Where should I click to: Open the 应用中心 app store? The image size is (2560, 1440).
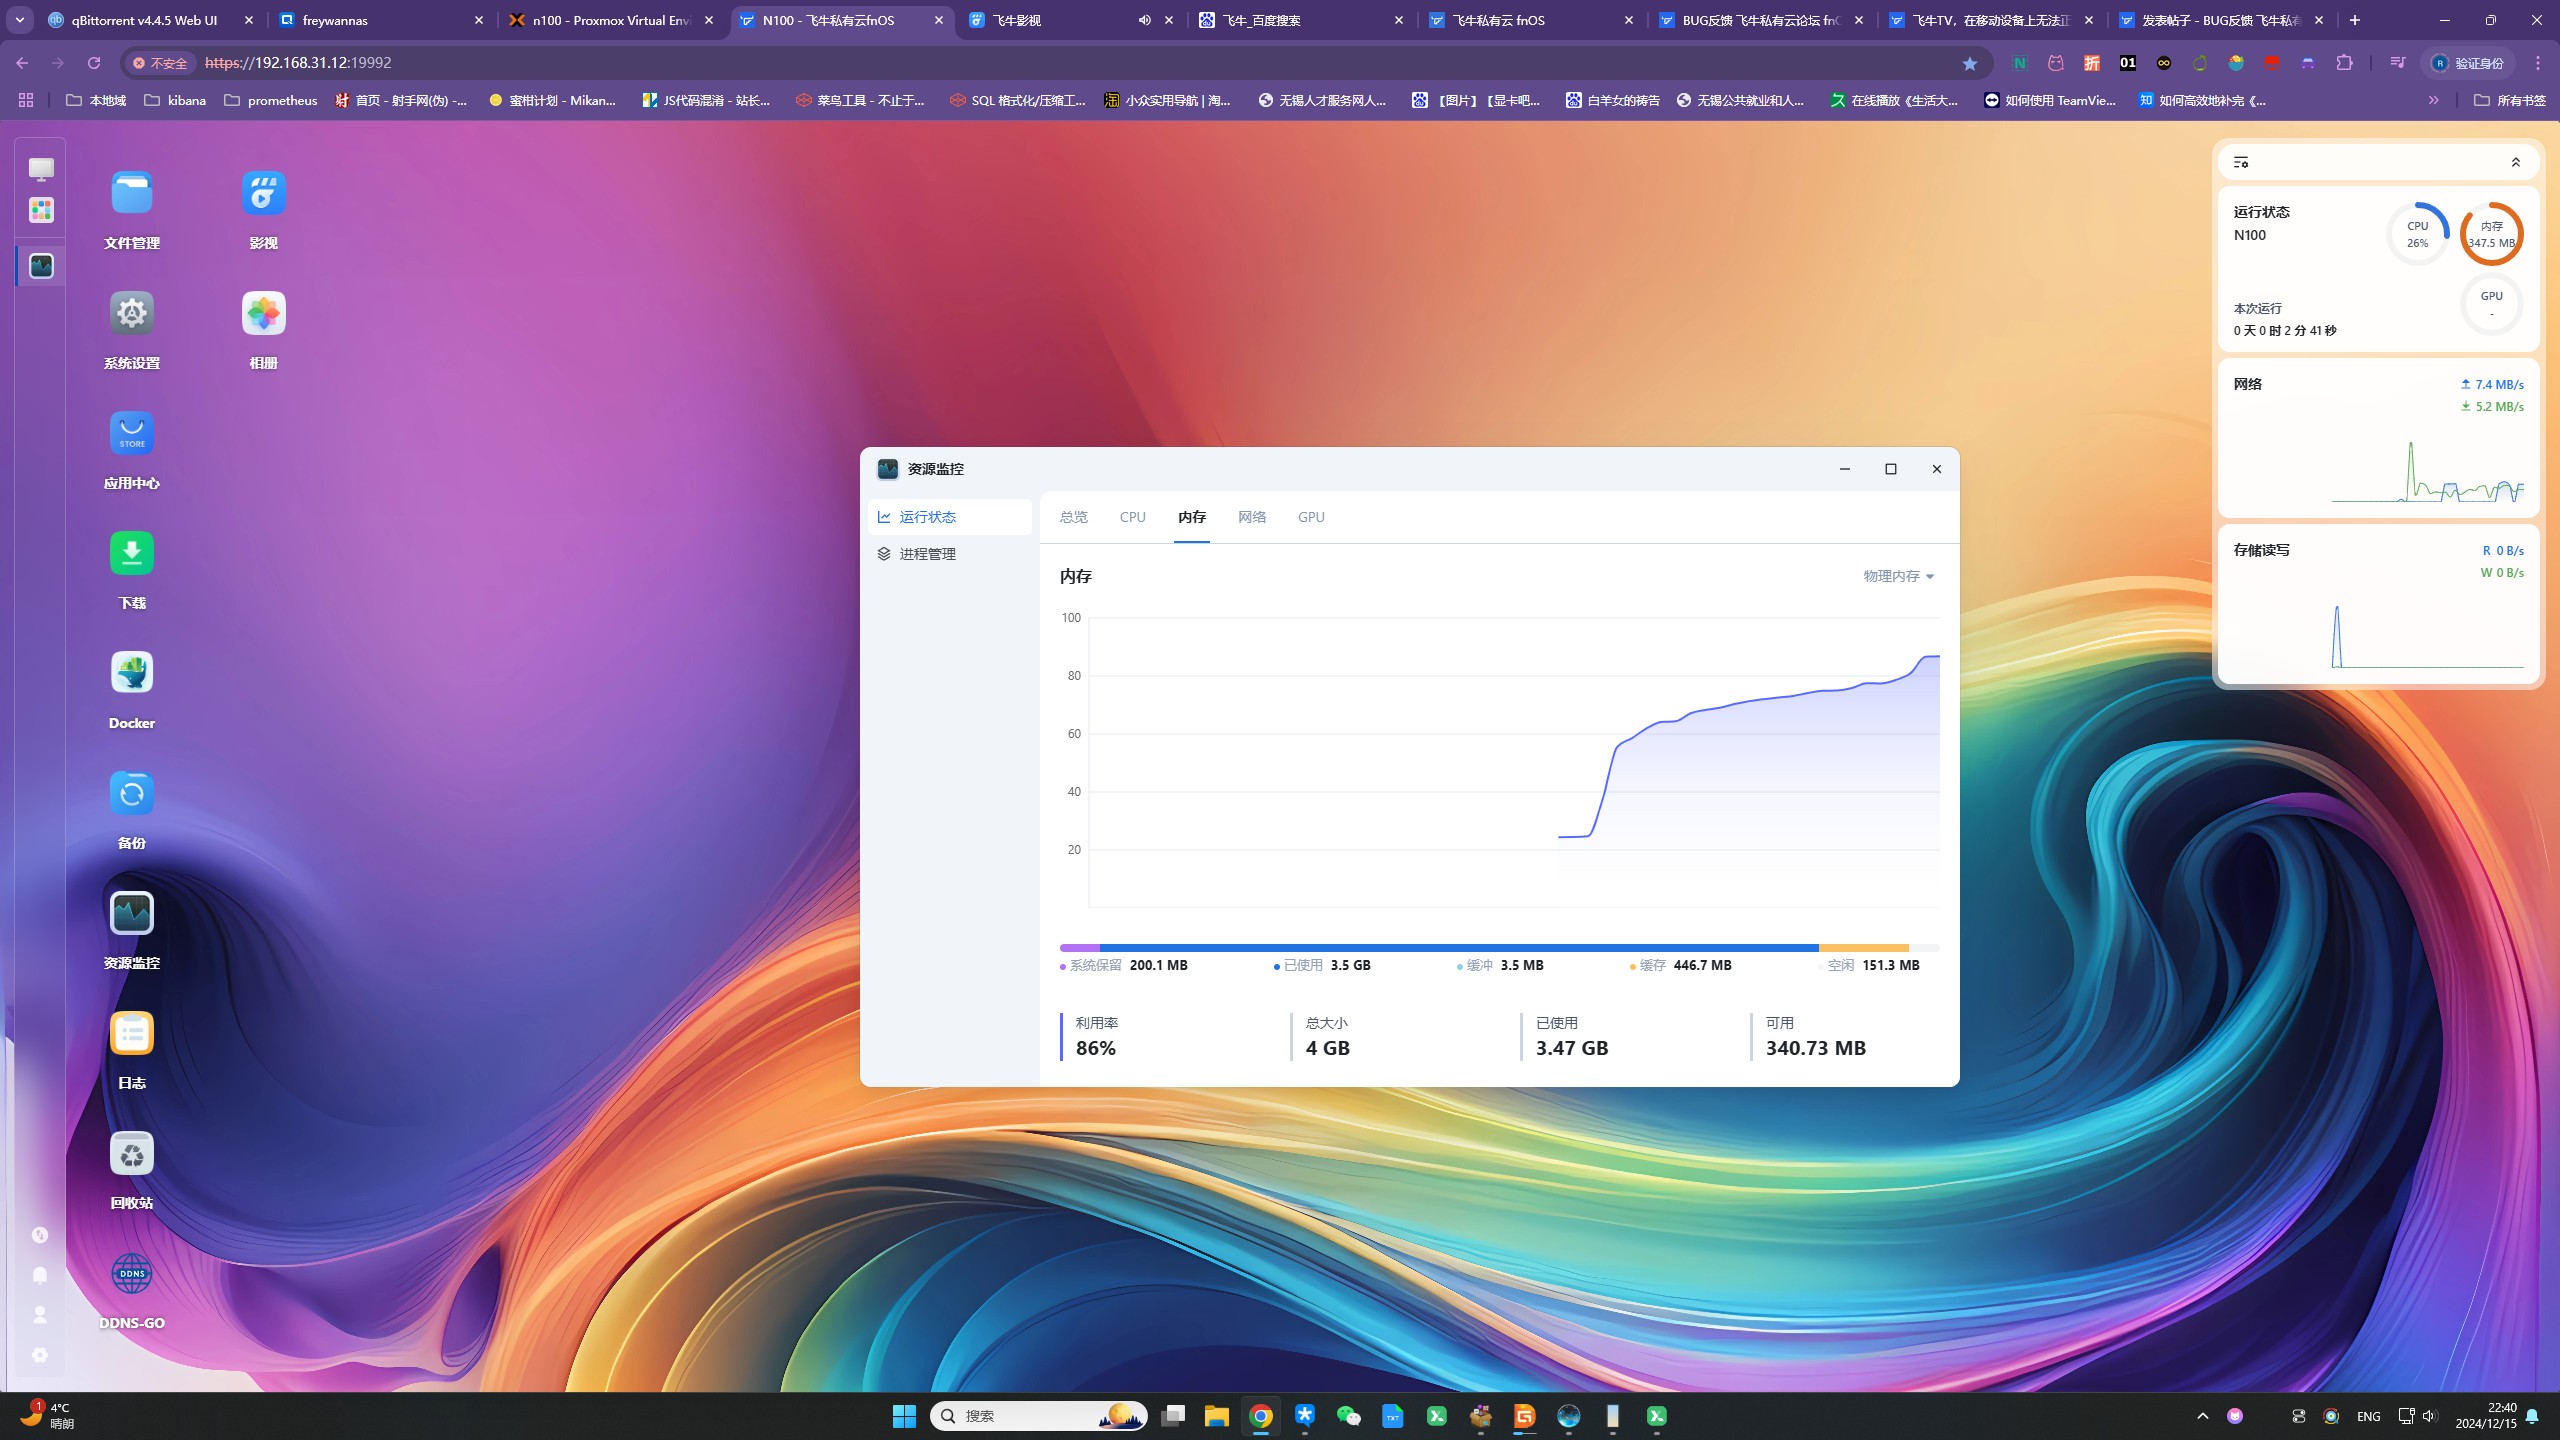tap(132, 433)
